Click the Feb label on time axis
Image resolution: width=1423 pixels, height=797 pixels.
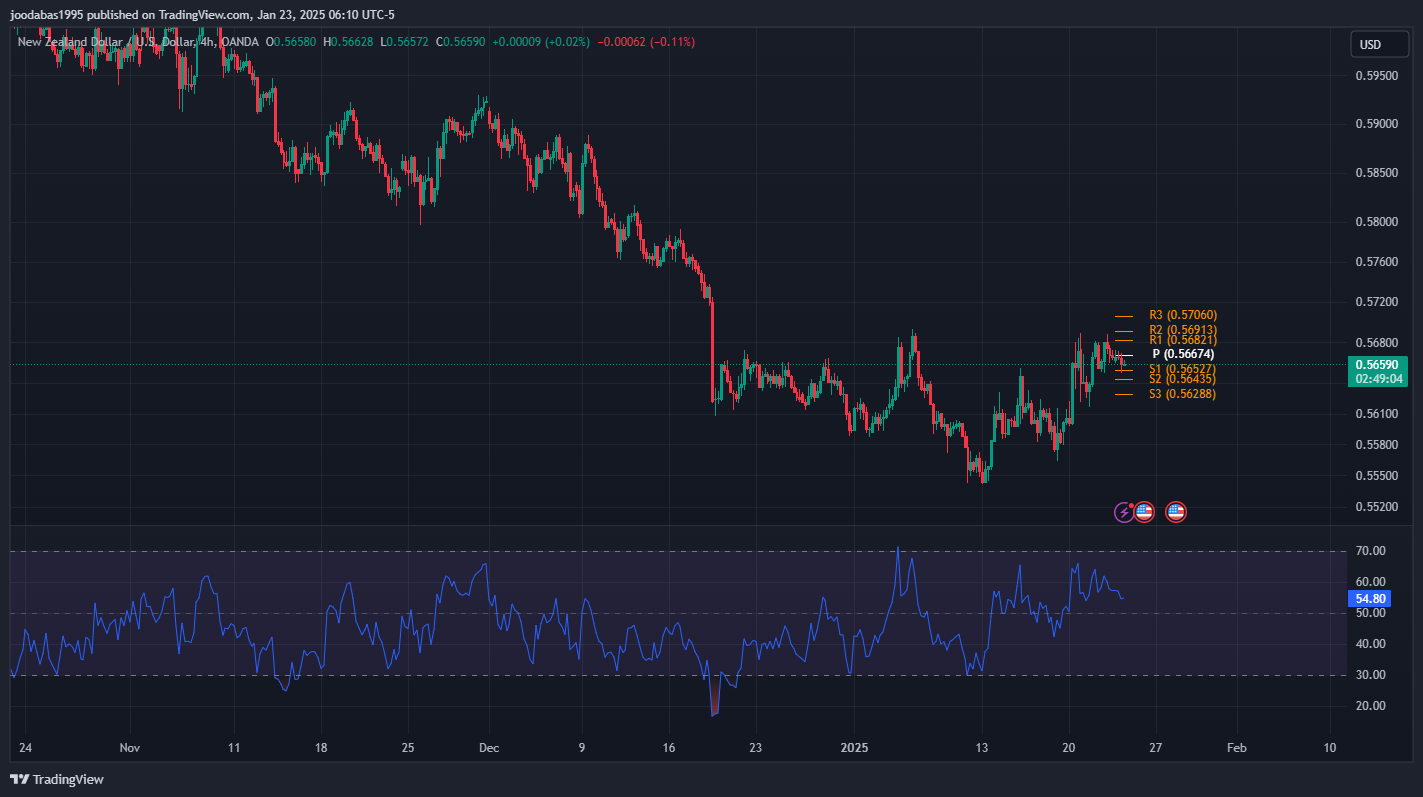click(x=1236, y=748)
